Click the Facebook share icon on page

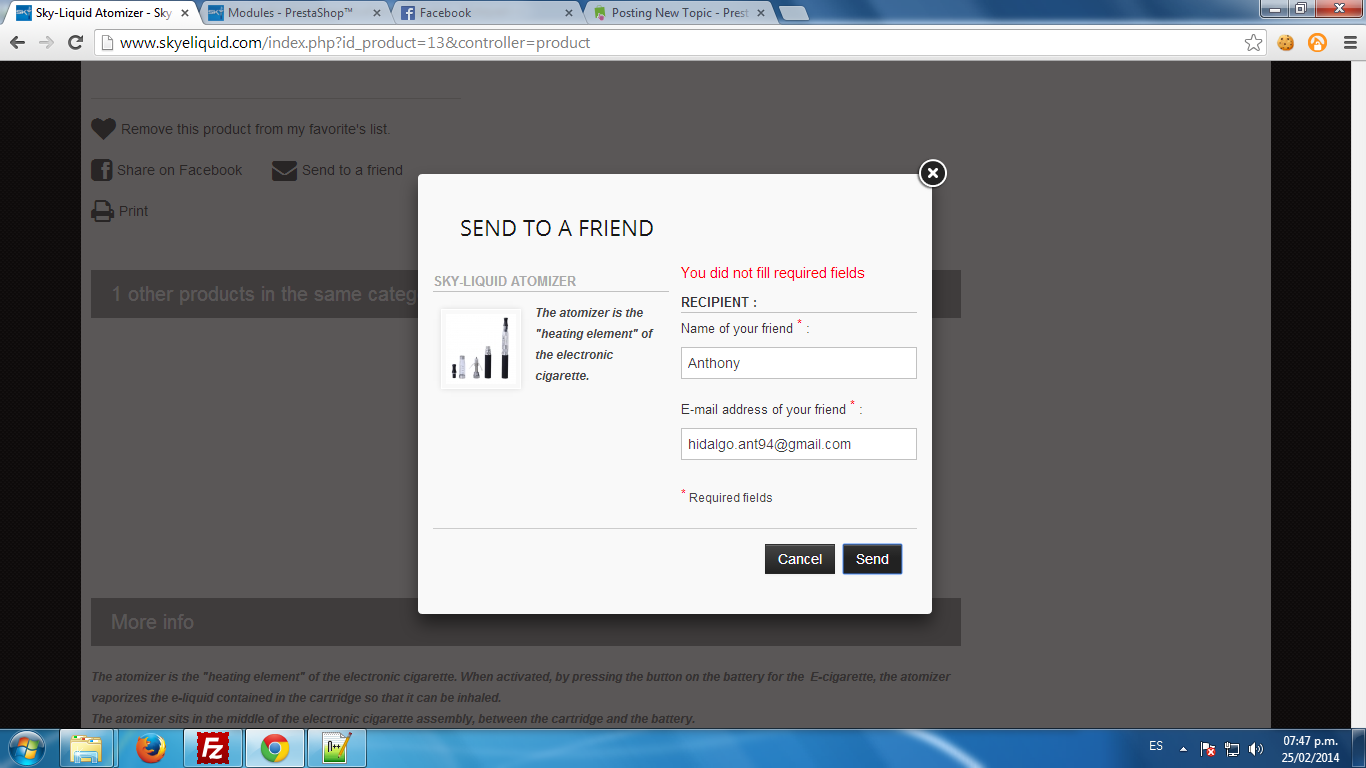[x=102, y=170]
